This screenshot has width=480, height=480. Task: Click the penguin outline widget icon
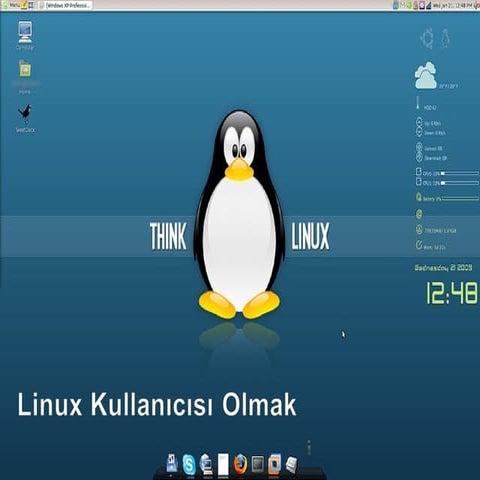pos(445,38)
